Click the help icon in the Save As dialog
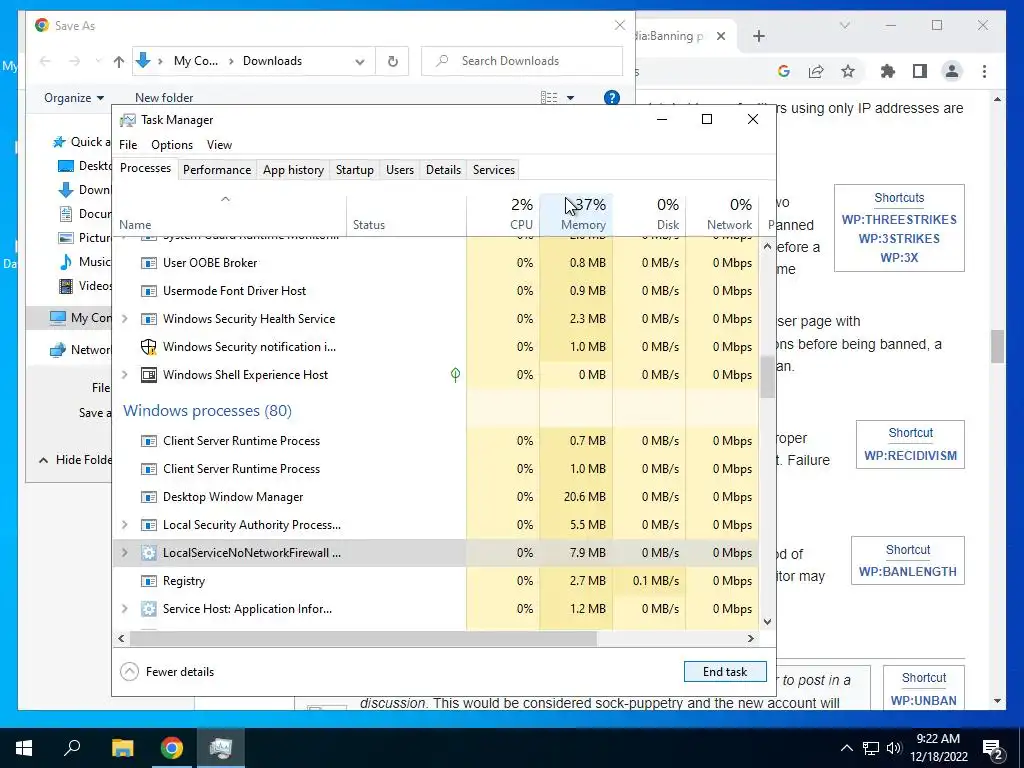 [x=611, y=98]
